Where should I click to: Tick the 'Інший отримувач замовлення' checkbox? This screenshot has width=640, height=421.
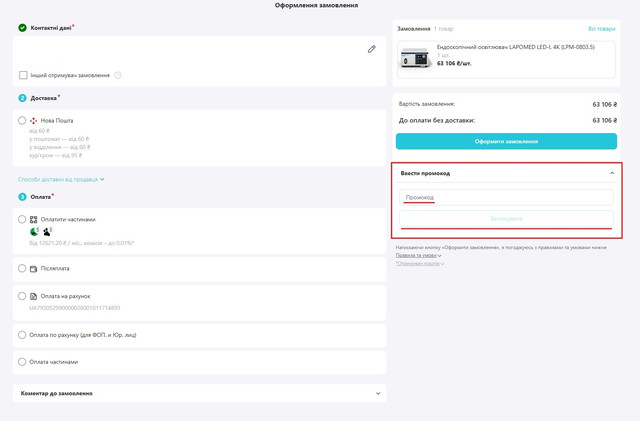coord(23,75)
